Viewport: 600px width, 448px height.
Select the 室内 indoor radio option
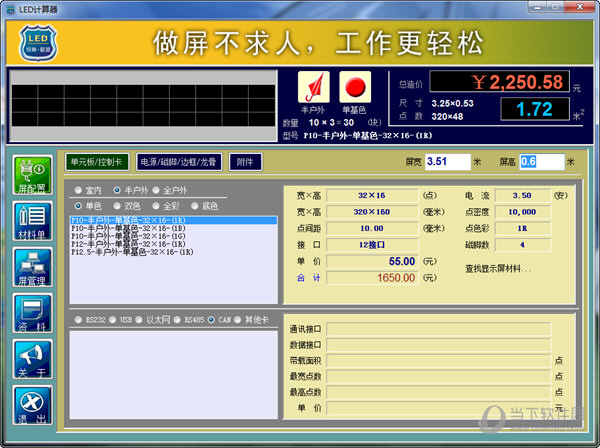pyautogui.click(x=79, y=190)
